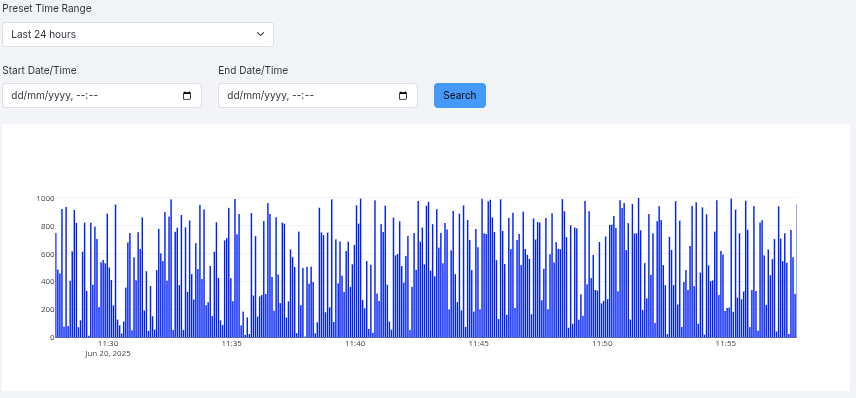The height and width of the screenshot is (398, 856).
Task: Click the 11:55 x-axis tick label
Action: 726,343
